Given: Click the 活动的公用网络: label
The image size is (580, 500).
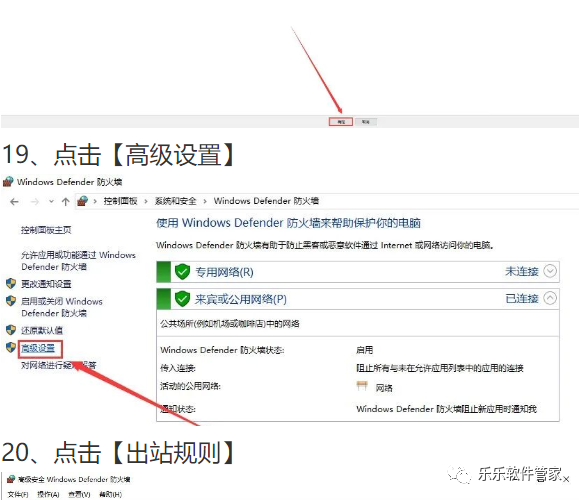Looking at the screenshot, I should pyautogui.click(x=190, y=386).
